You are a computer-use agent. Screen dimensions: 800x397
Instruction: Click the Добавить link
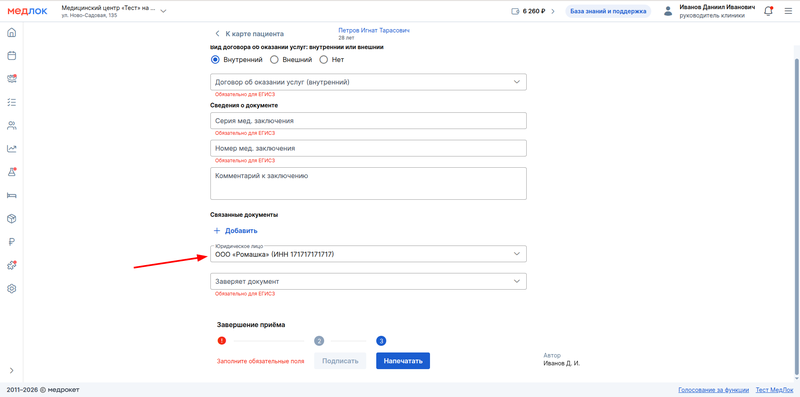tap(241, 231)
